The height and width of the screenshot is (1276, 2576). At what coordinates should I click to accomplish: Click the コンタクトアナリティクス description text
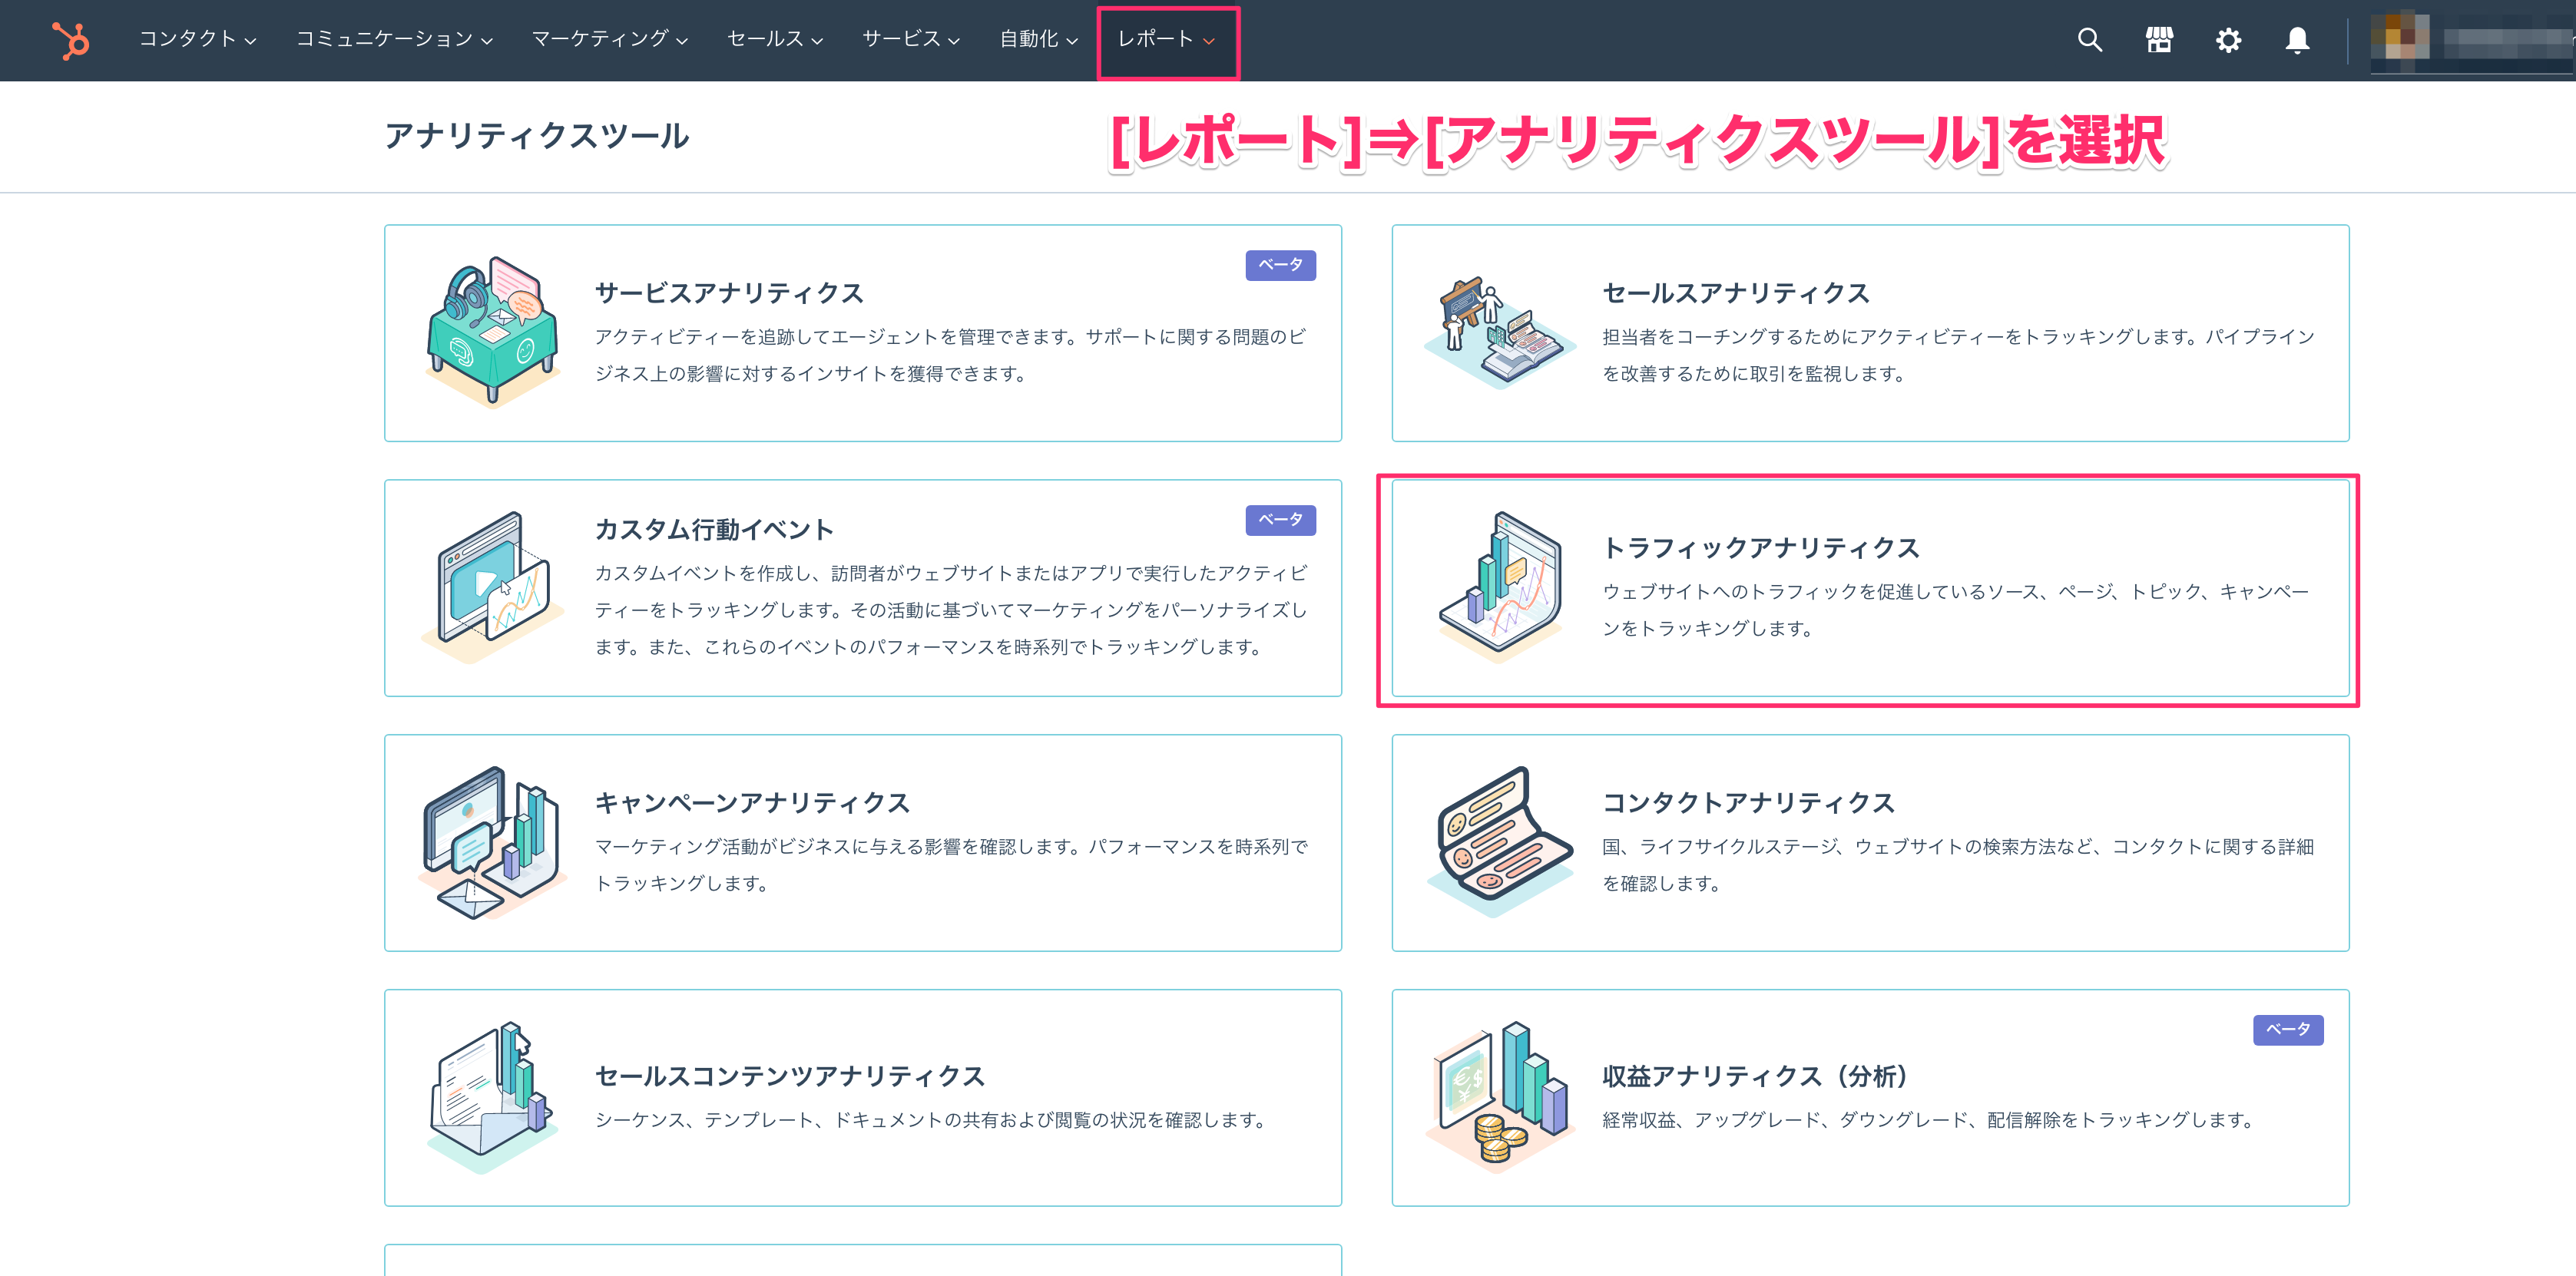[1958, 865]
